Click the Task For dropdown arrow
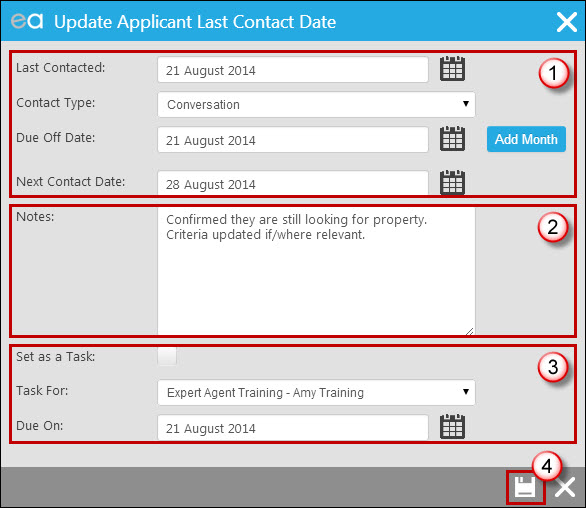 tap(466, 391)
